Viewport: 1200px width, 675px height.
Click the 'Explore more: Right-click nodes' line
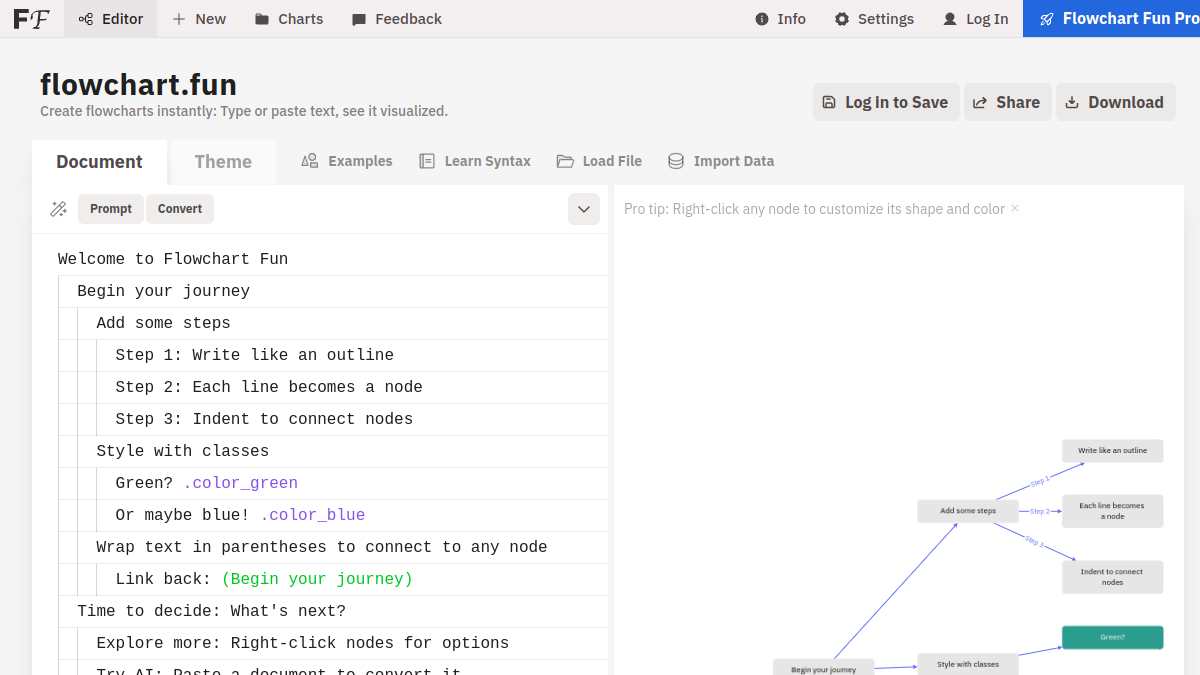point(303,643)
